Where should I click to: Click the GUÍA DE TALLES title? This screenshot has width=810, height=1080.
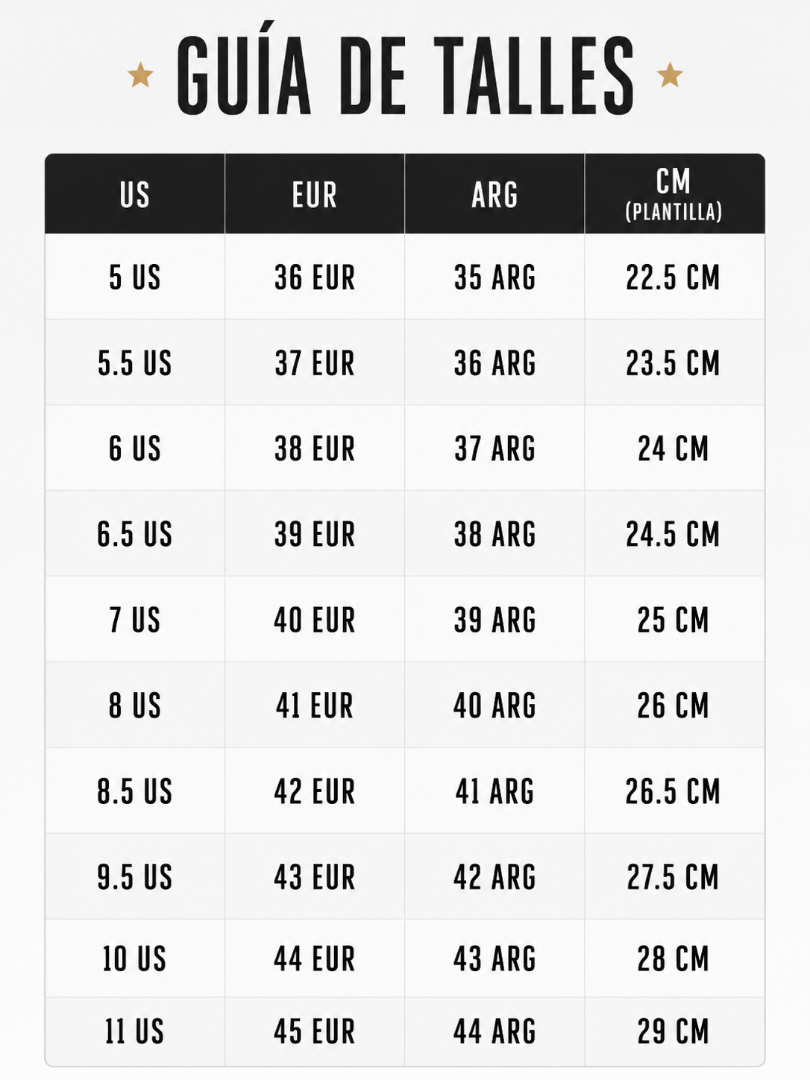[x=405, y=74]
